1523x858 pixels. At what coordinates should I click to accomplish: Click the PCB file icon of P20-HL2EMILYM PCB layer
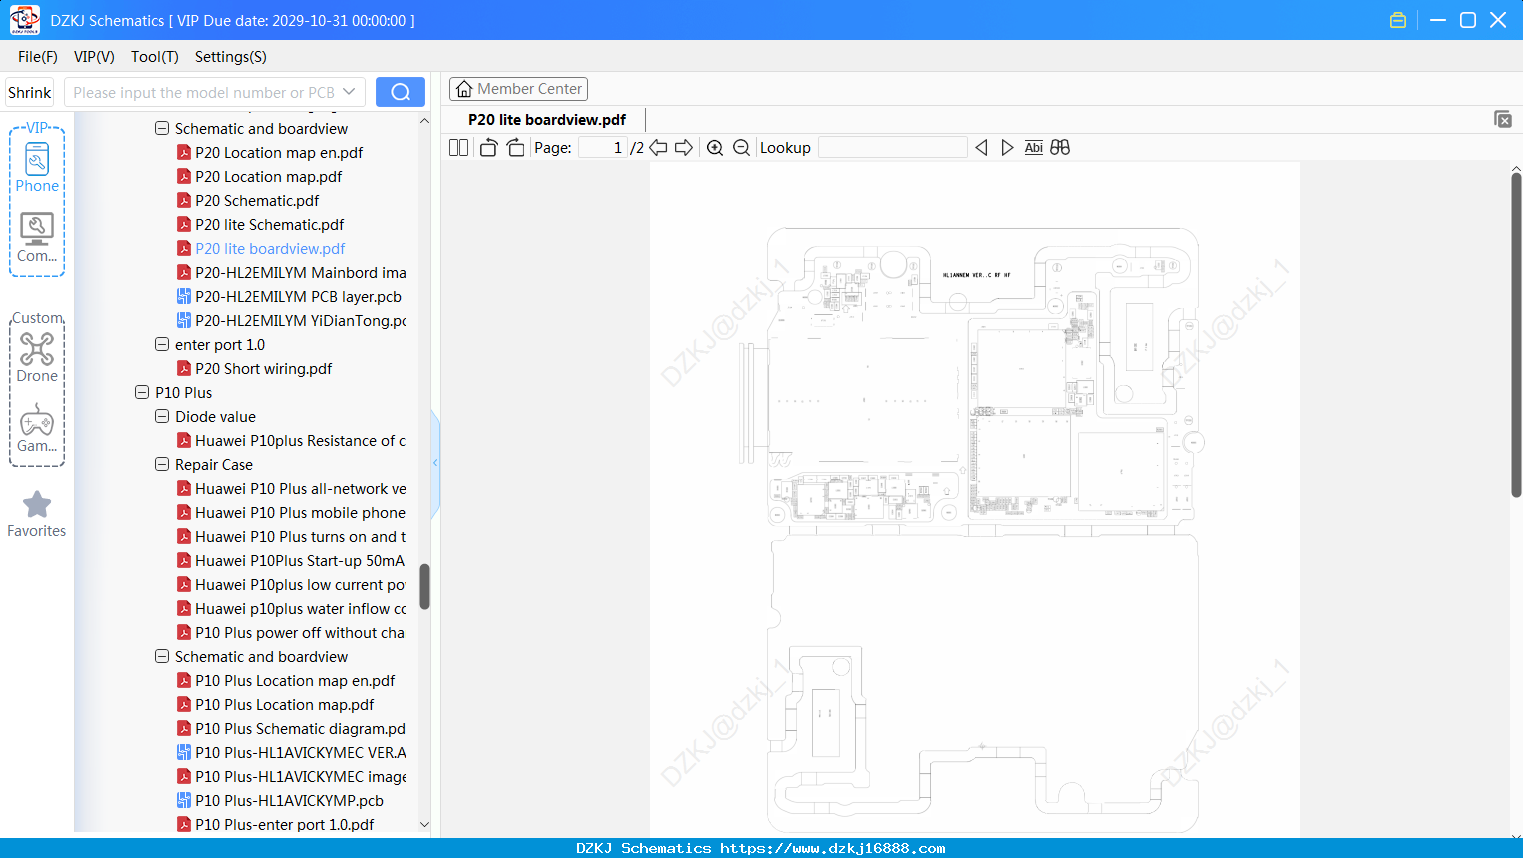[x=184, y=296]
